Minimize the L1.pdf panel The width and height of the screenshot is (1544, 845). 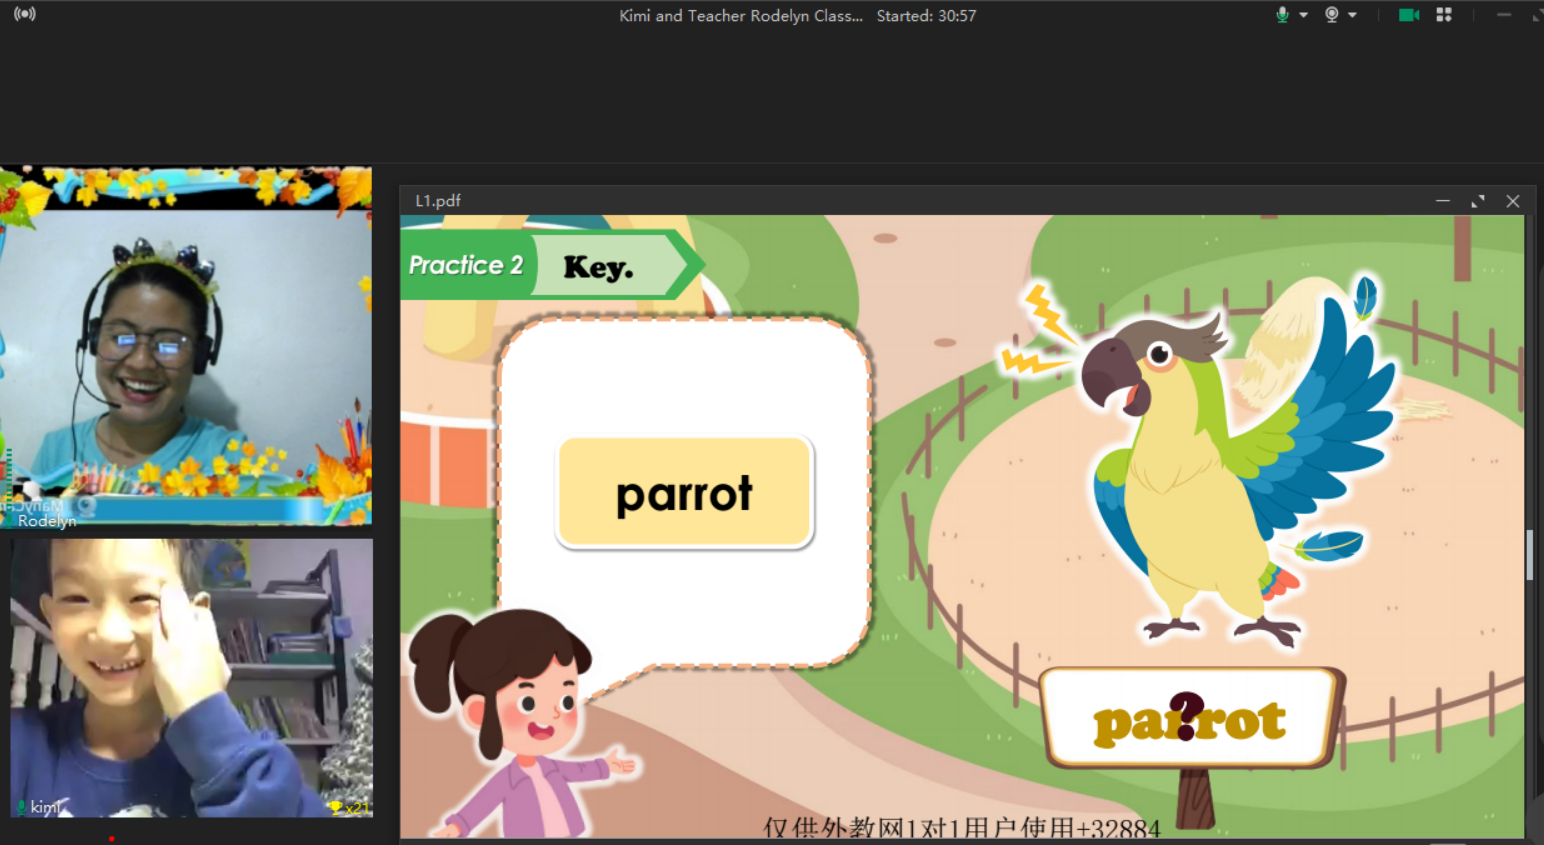(x=1442, y=201)
